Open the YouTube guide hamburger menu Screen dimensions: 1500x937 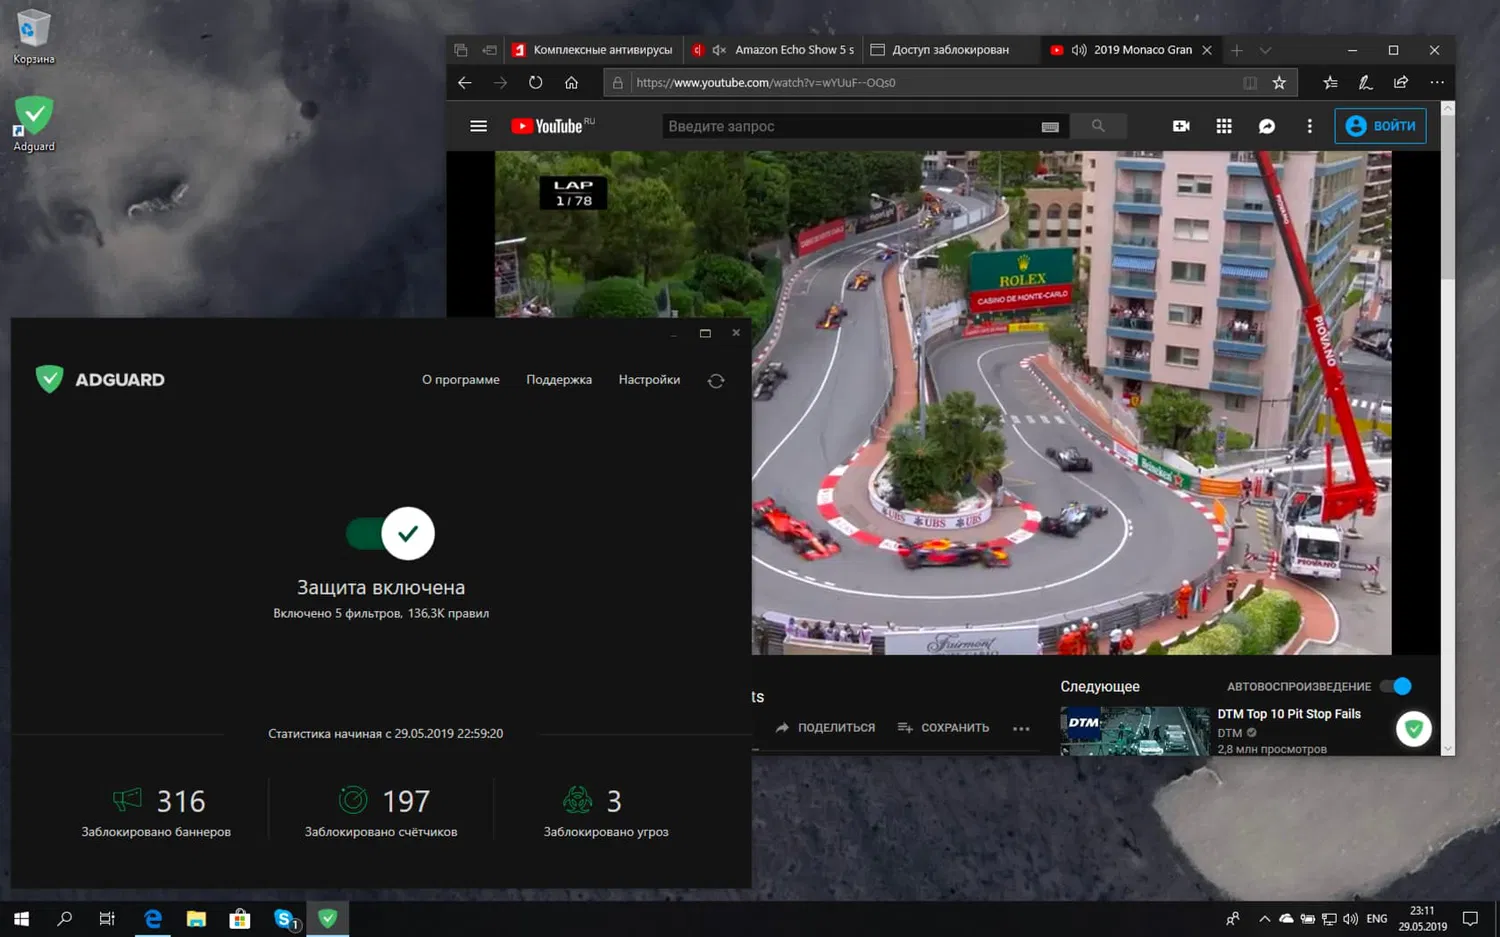pos(478,126)
